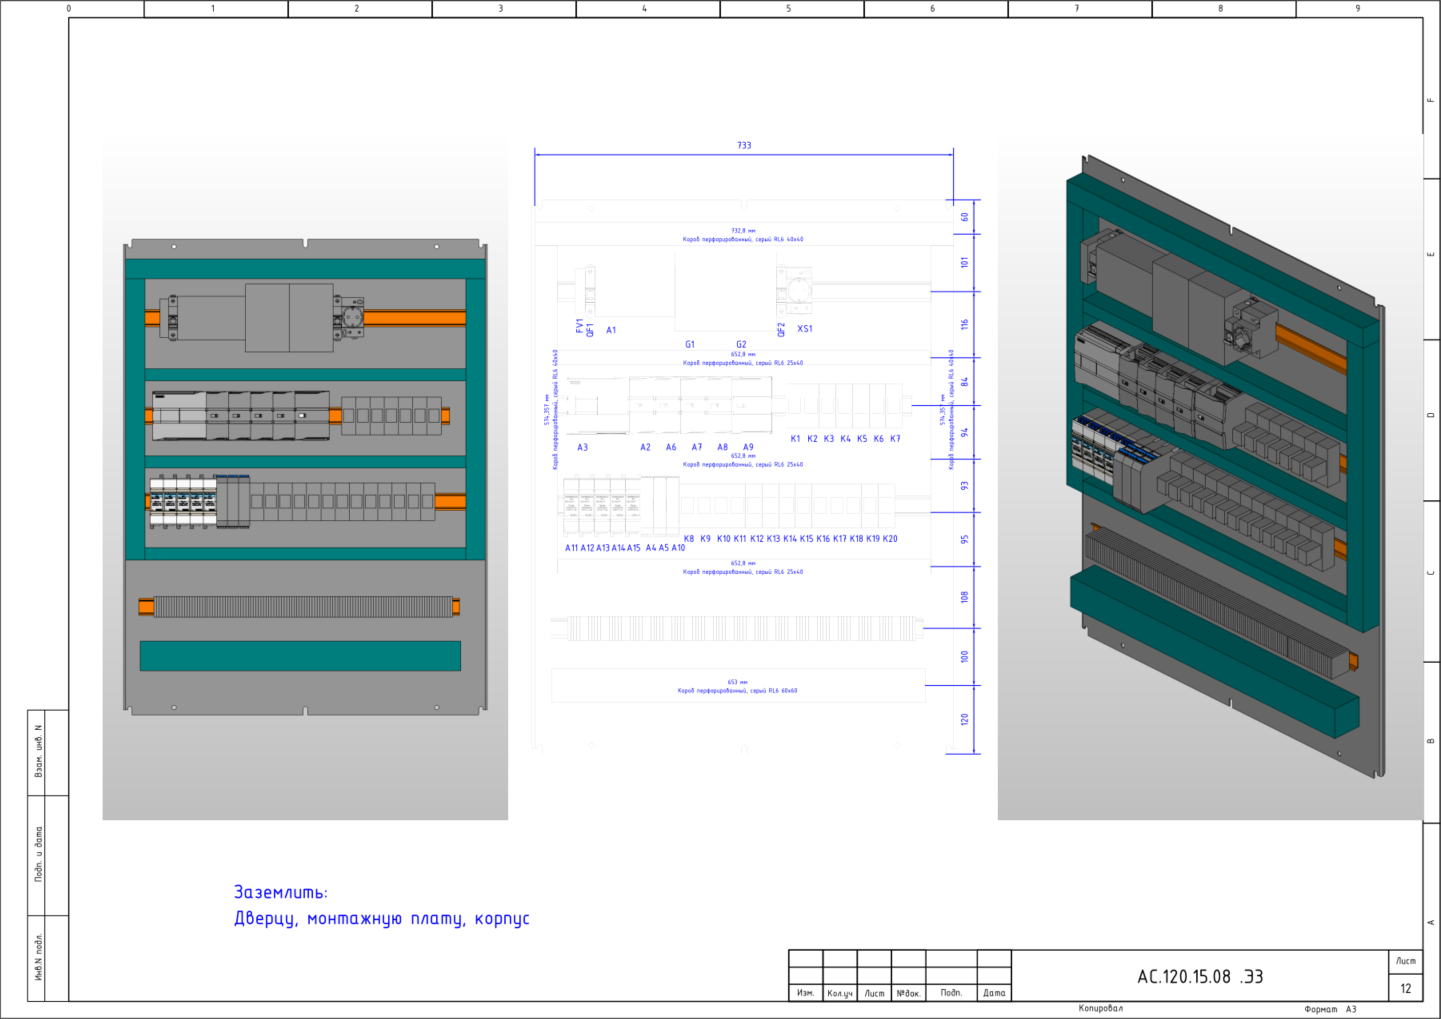
Task: Click the front view panel rendering
Action: click(x=305, y=480)
